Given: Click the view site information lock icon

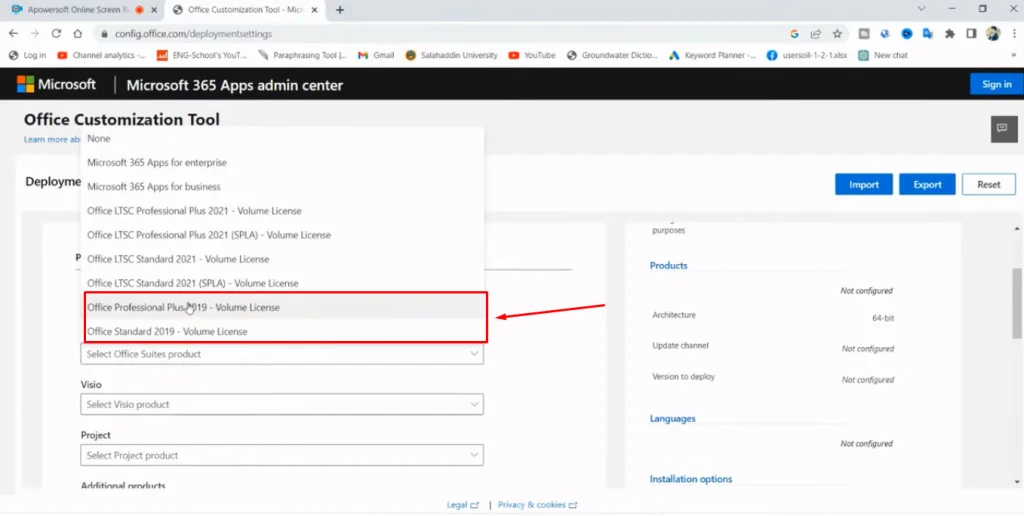Looking at the screenshot, I should [104, 34].
